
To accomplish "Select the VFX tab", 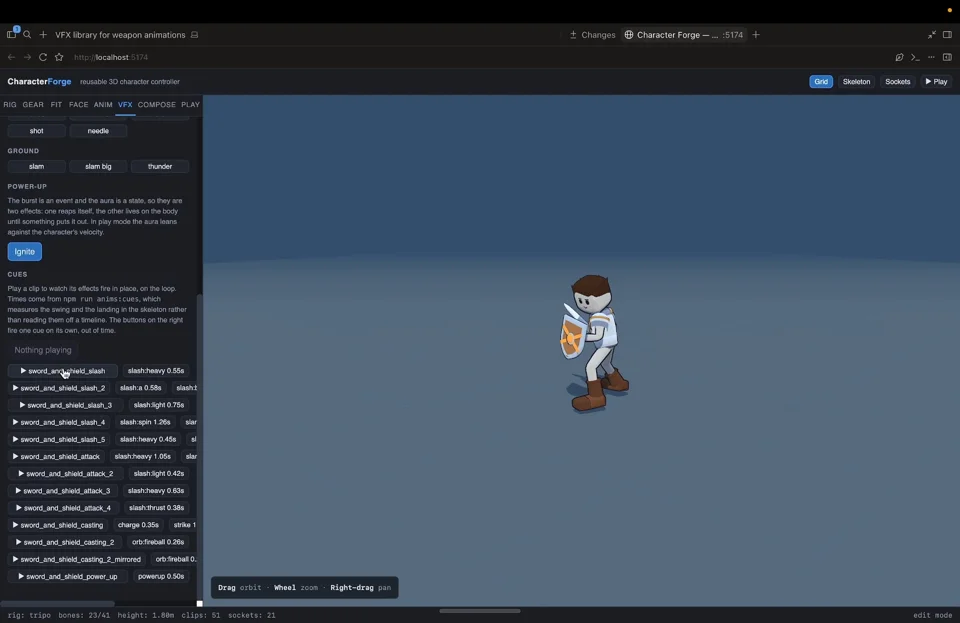I will pos(125,105).
